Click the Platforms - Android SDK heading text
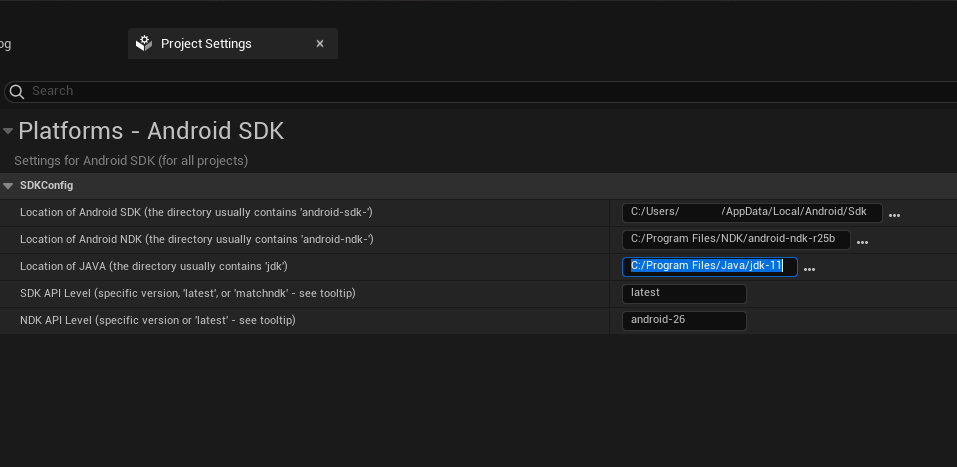957x467 pixels. [x=151, y=131]
